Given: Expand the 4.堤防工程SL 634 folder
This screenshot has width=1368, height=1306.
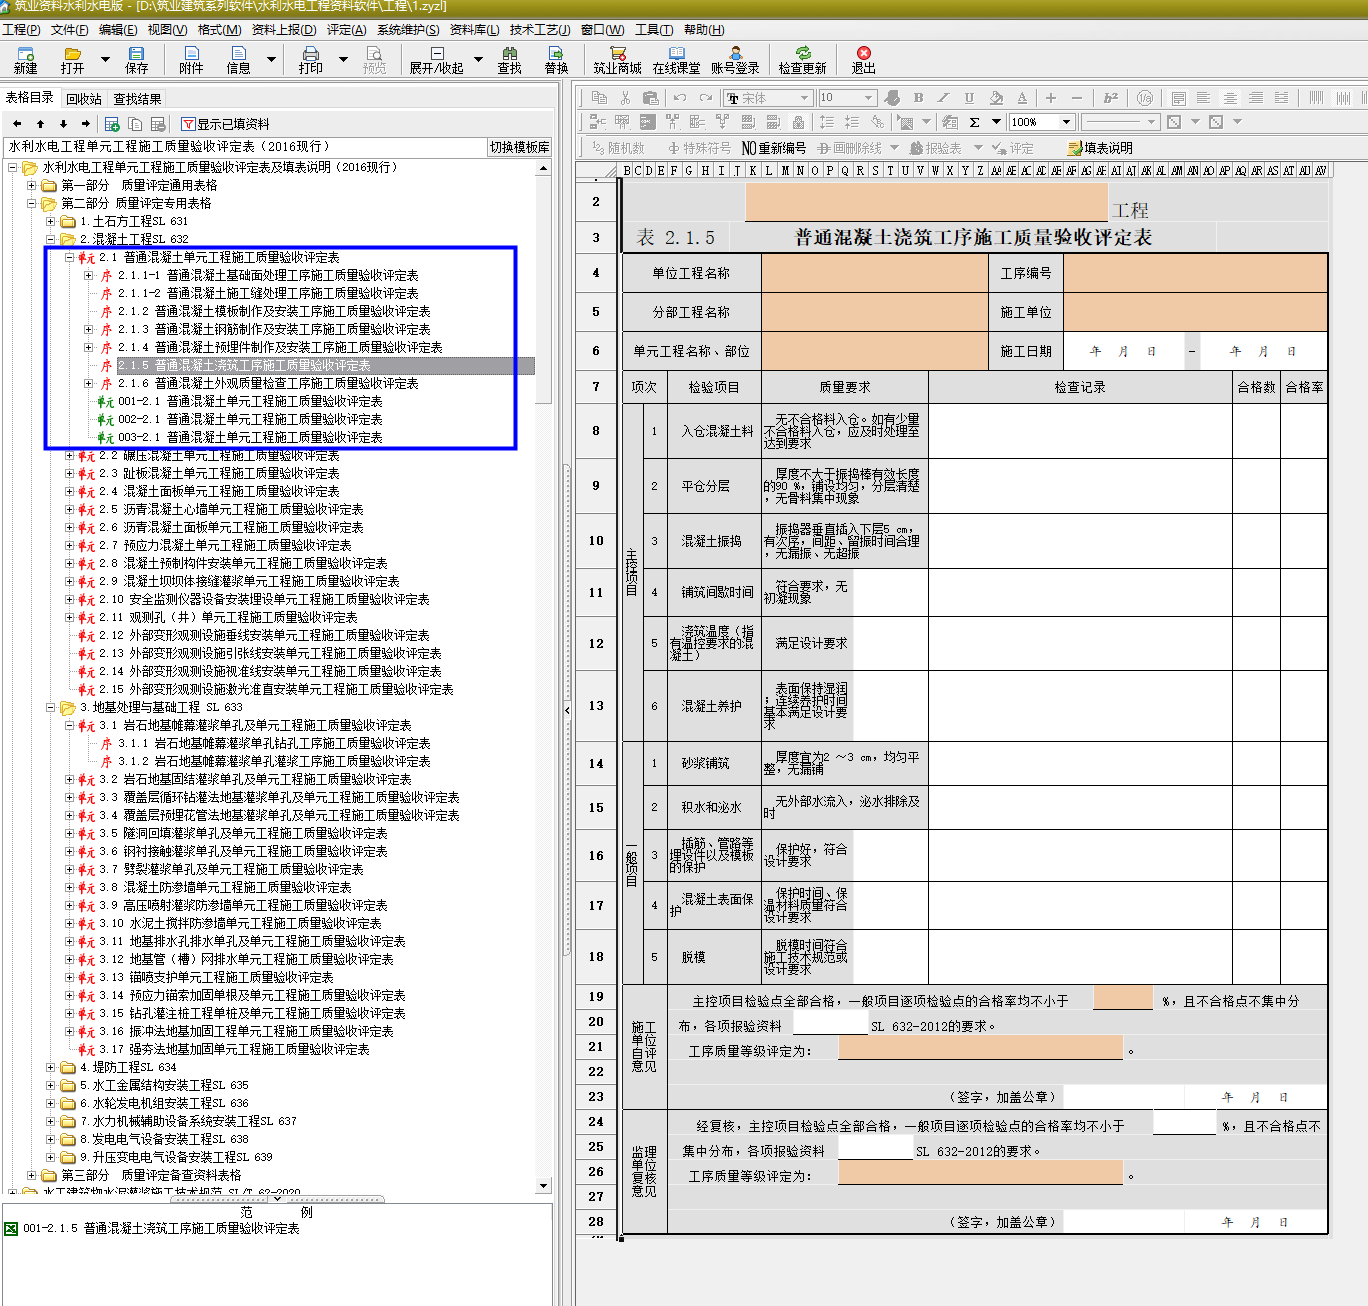Looking at the screenshot, I should point(51,1067).
